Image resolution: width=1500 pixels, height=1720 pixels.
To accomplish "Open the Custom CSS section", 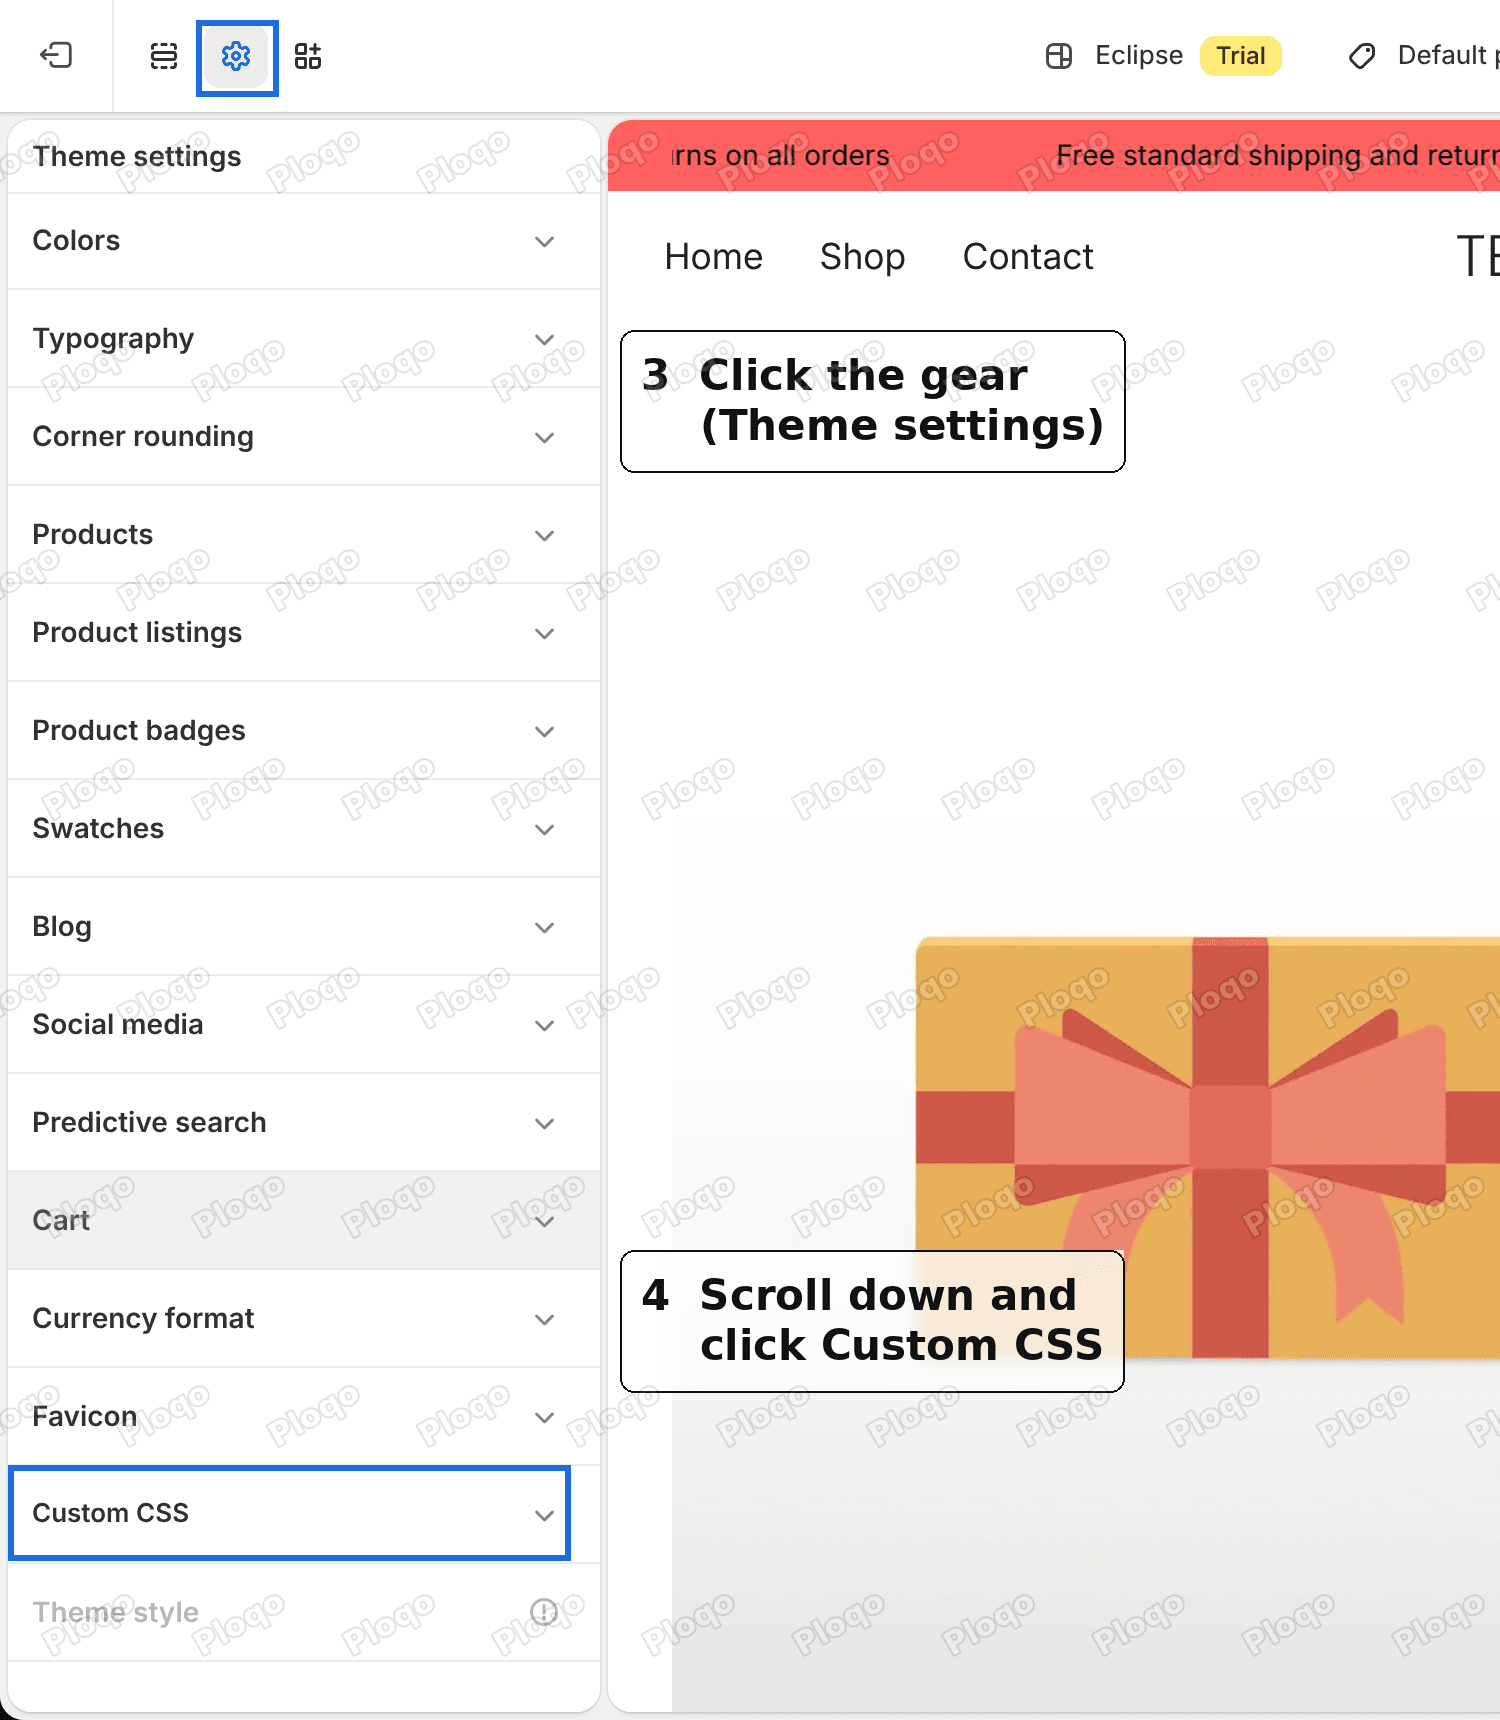I will point(289,1513).
